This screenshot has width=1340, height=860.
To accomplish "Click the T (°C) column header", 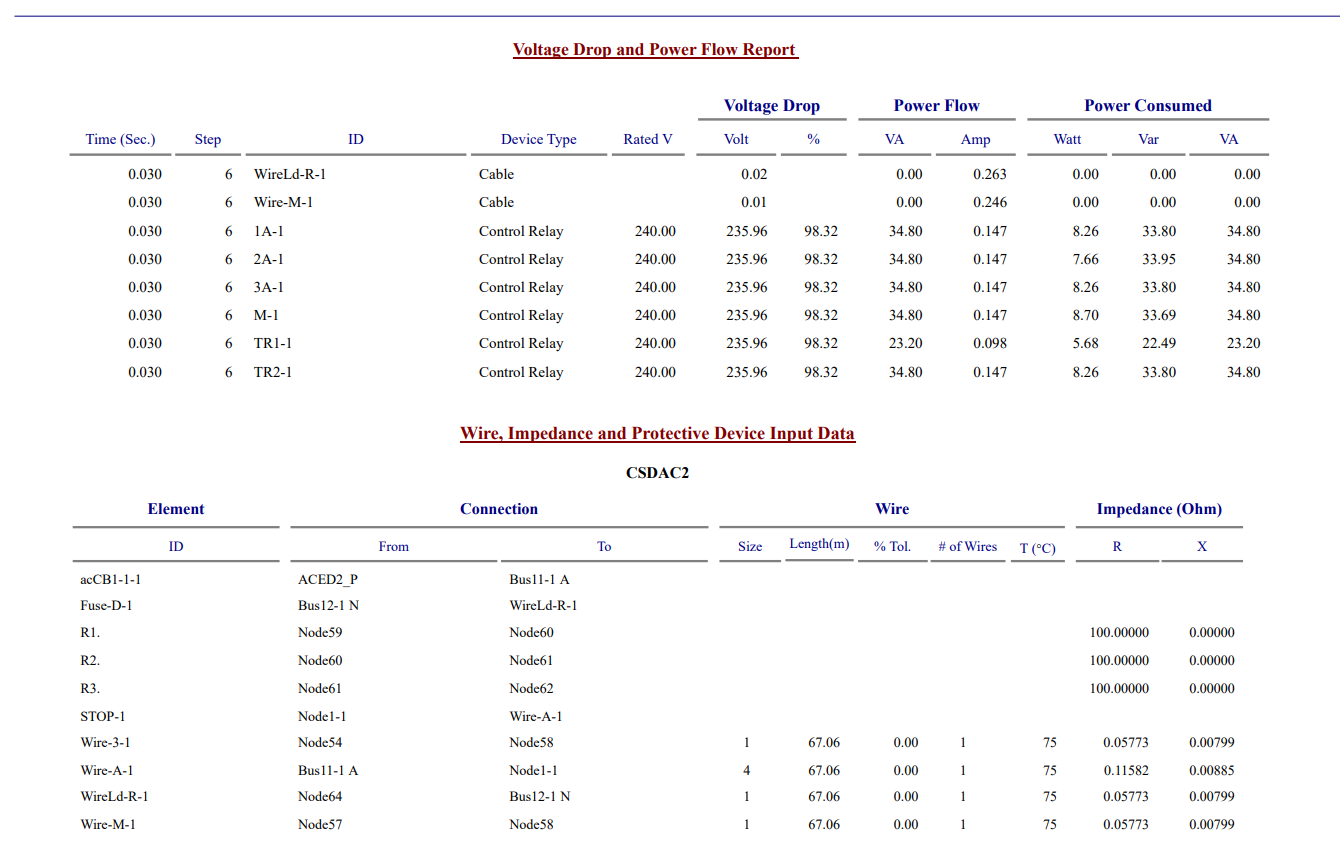I will coord(1037,548).
